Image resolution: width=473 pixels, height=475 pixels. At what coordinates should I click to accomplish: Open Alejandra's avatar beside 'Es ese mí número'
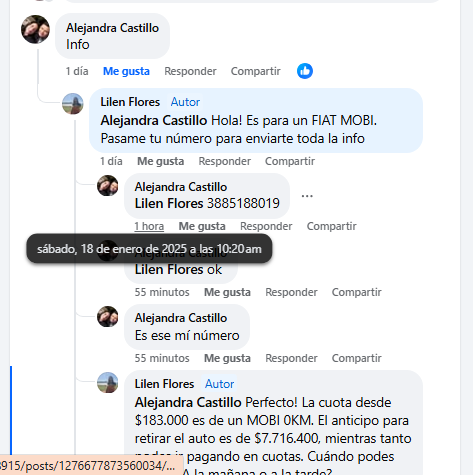(x=108, y=317)
